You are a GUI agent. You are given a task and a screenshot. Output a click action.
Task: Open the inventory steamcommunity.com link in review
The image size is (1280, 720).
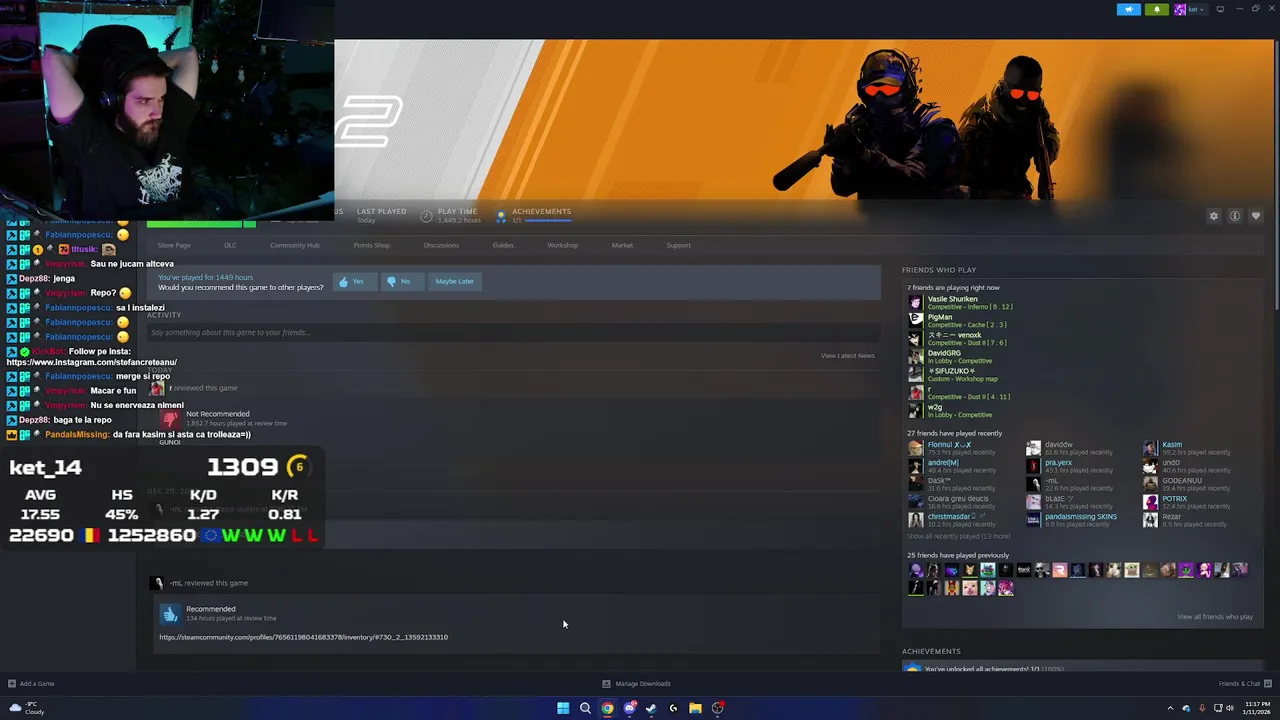tap(303, 637)
